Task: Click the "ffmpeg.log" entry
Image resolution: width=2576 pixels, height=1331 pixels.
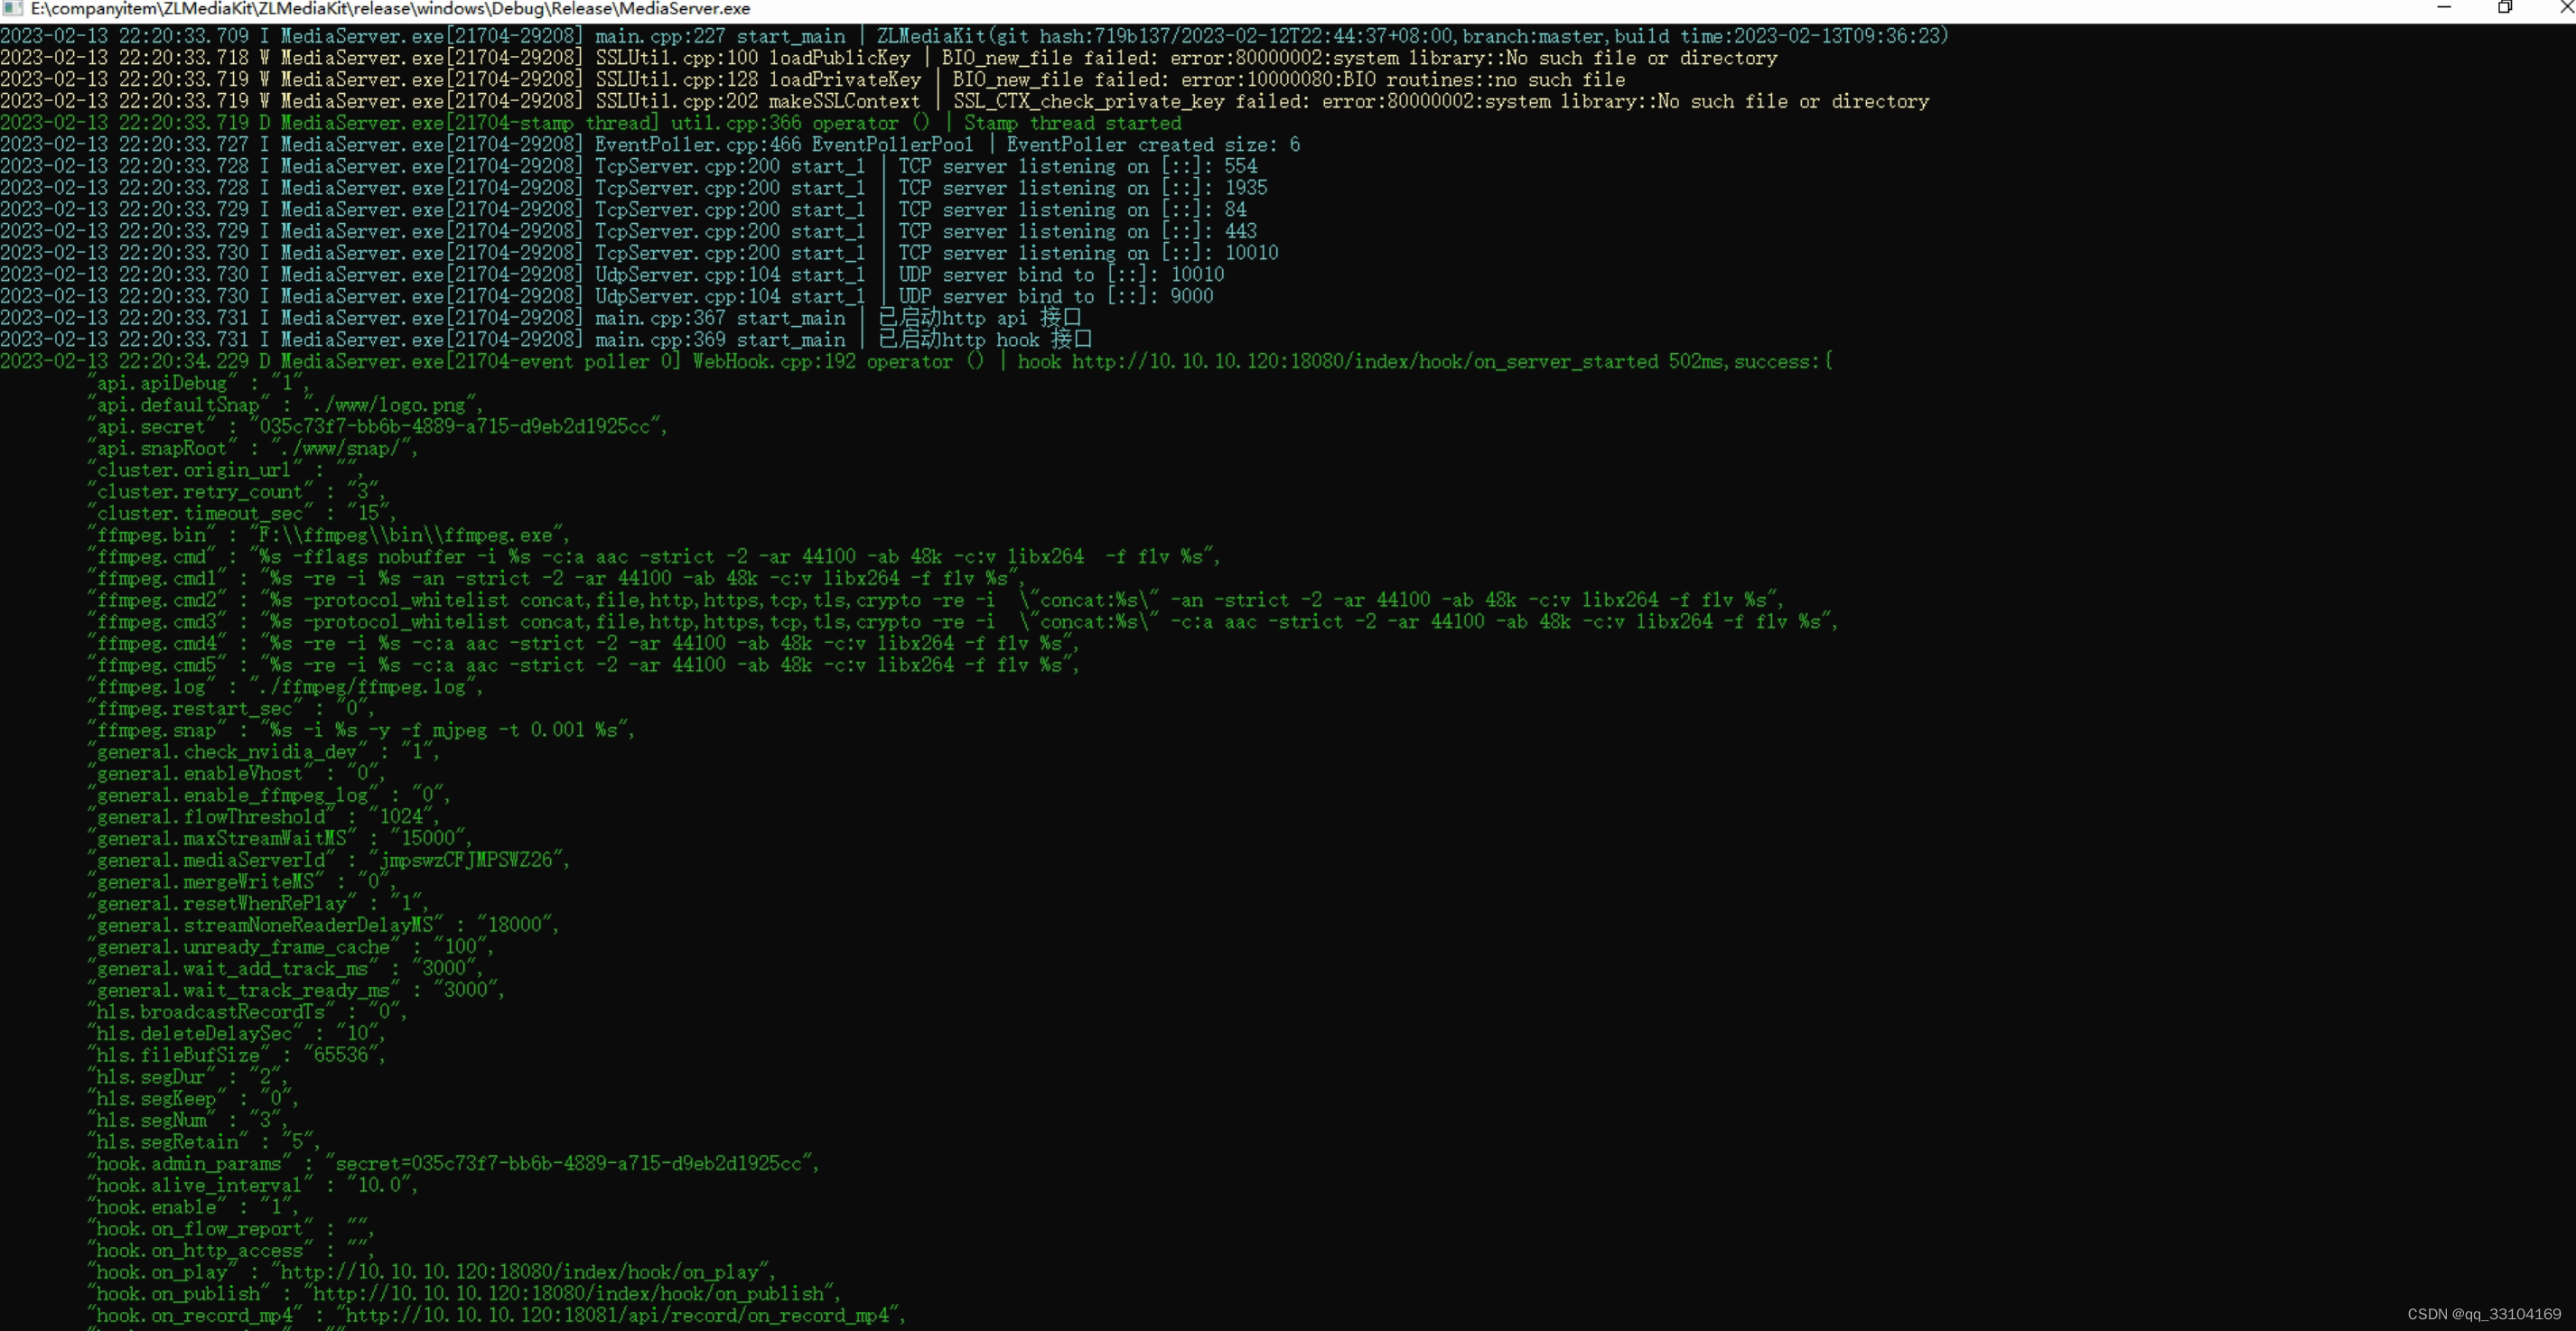Action: 286,687
